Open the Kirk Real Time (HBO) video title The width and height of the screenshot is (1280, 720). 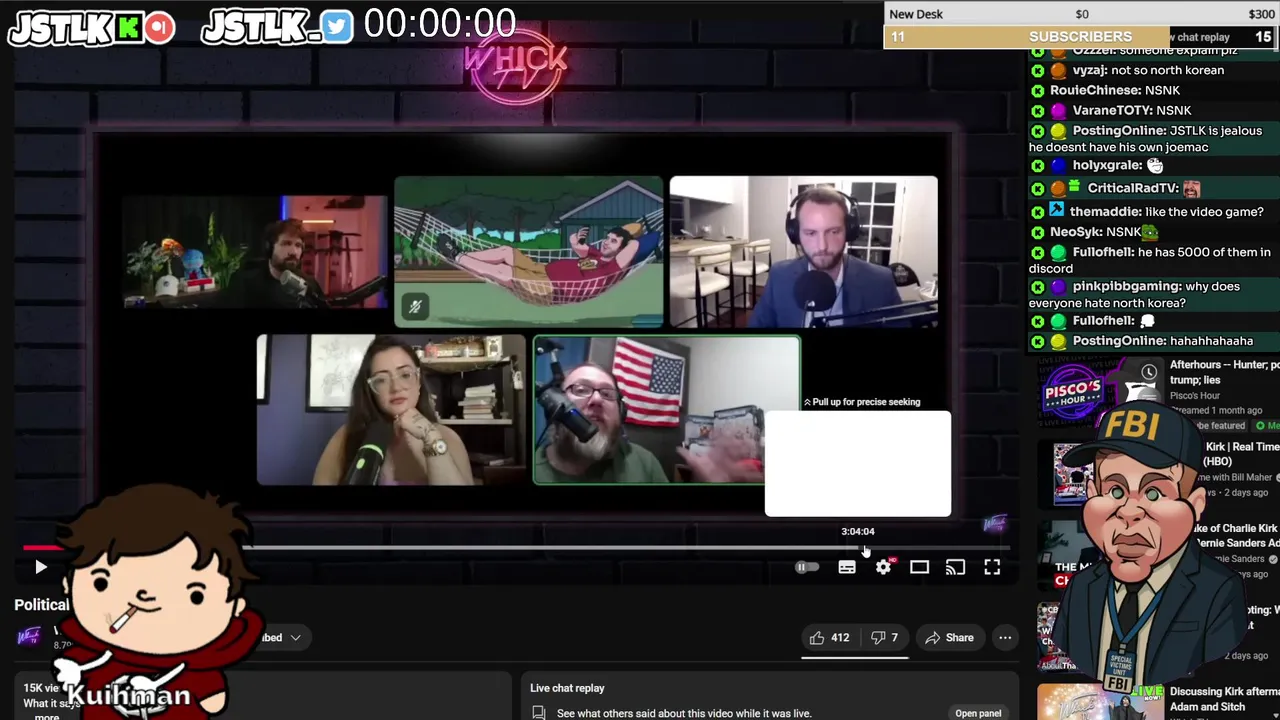point(1241,454)
